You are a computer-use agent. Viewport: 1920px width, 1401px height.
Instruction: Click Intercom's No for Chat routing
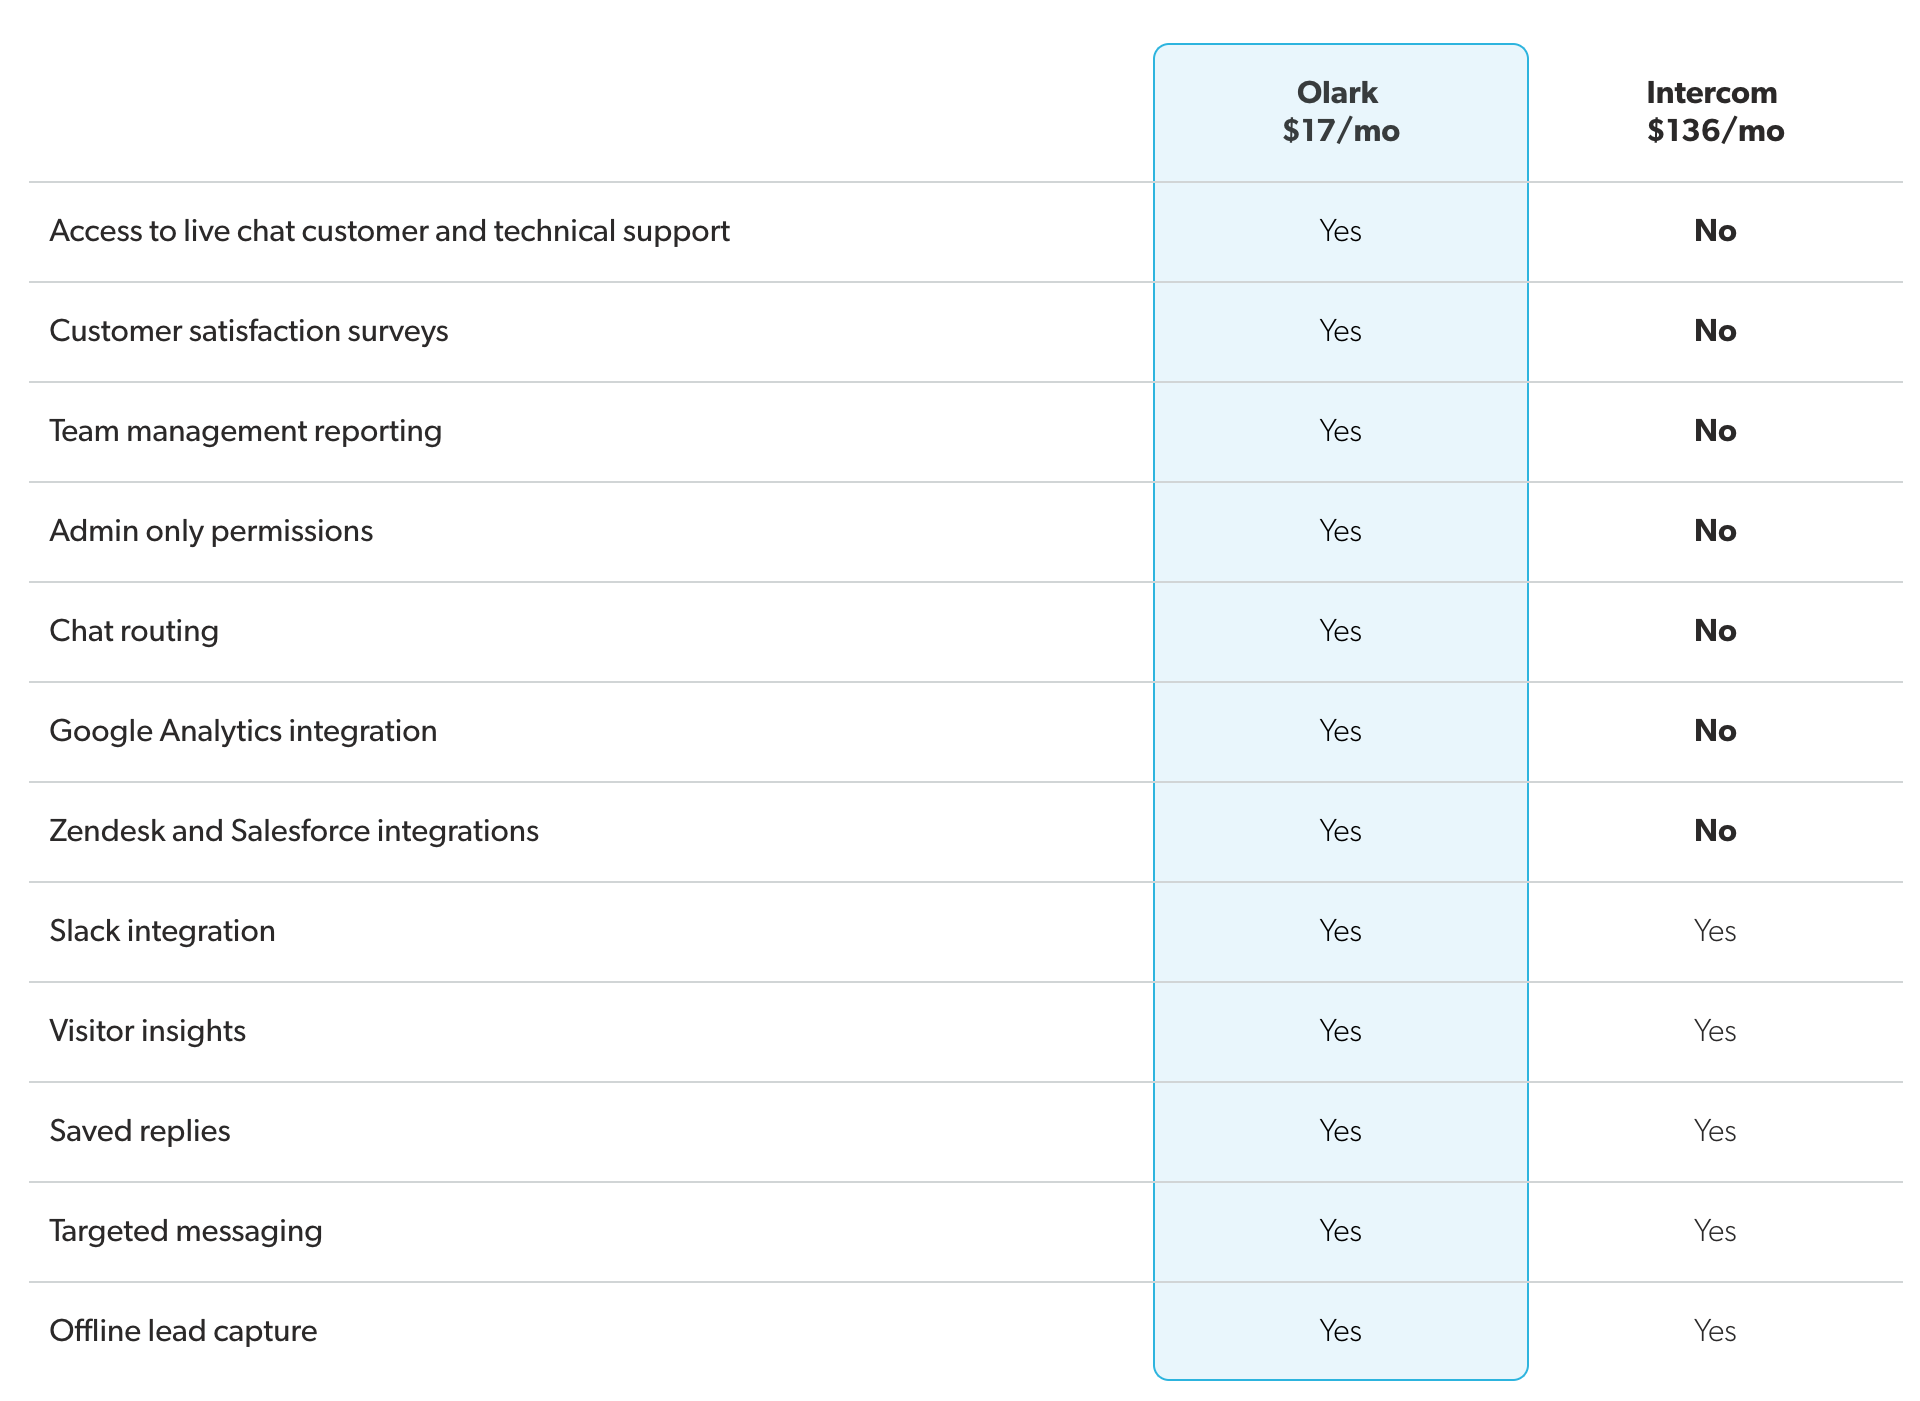[1714, 631]
